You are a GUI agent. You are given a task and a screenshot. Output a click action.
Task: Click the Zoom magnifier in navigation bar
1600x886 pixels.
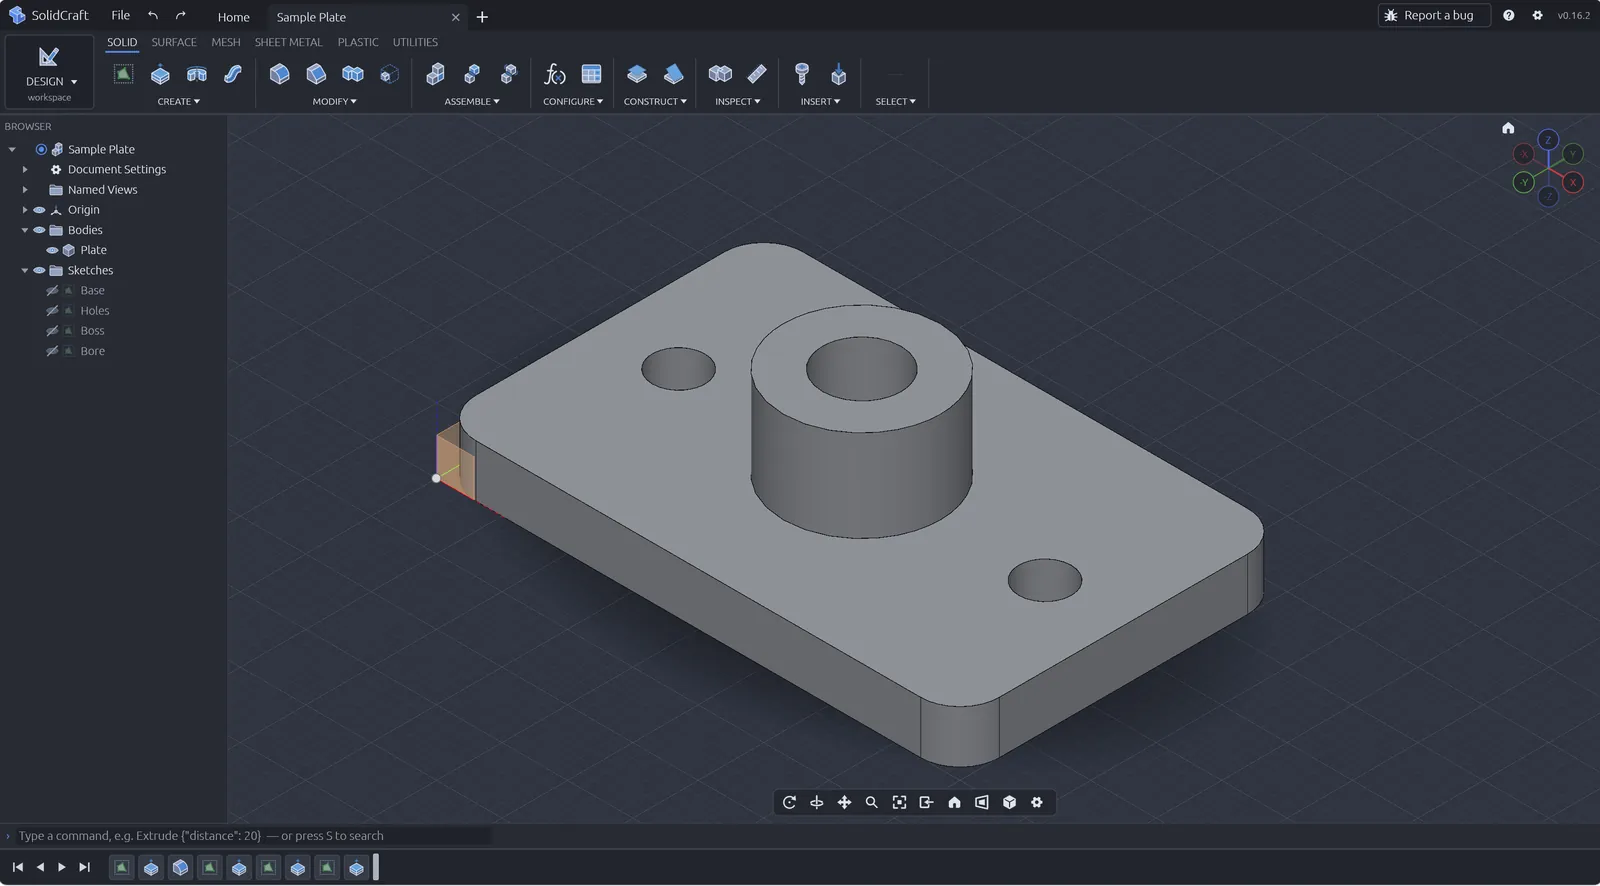point(872,802)
